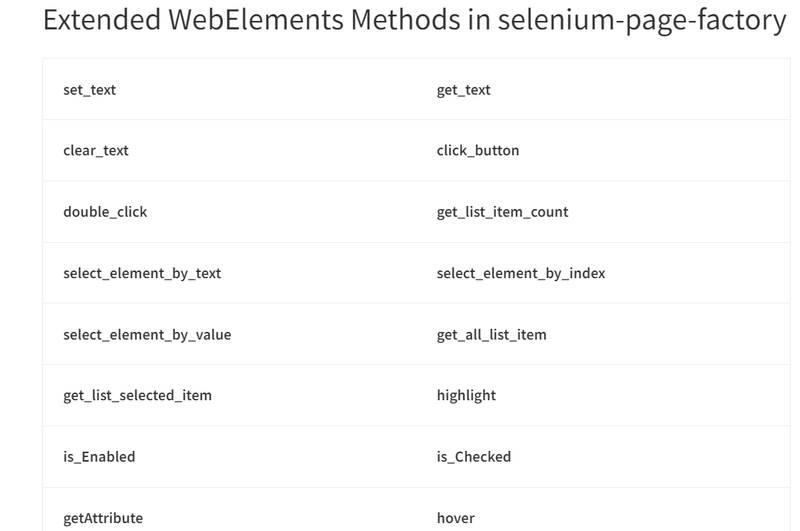Screen dimensions: 800x531
Task: Click the getAttribute table entry
Action: pos(102,517)
